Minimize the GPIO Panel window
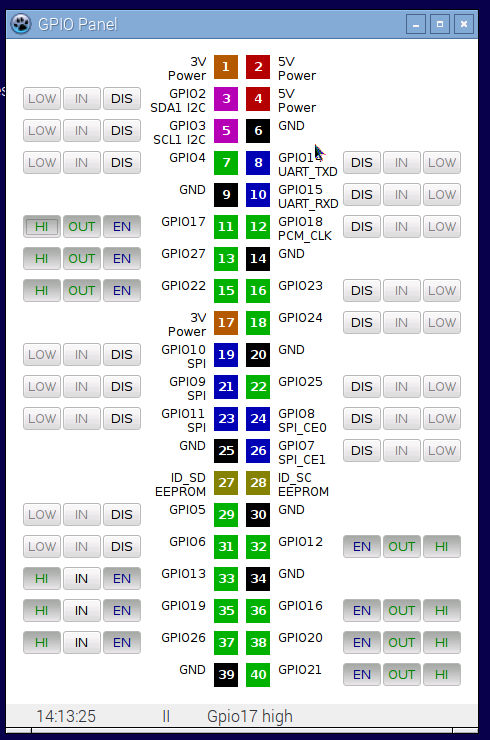This screenshot has height=740, width=490. coord(416,24)
